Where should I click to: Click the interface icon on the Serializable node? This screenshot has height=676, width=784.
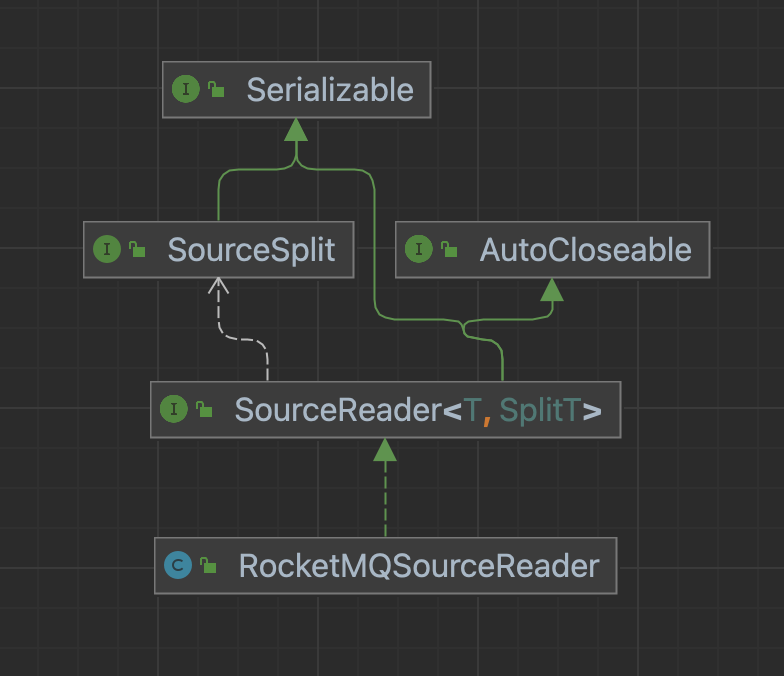click(186, 90)
